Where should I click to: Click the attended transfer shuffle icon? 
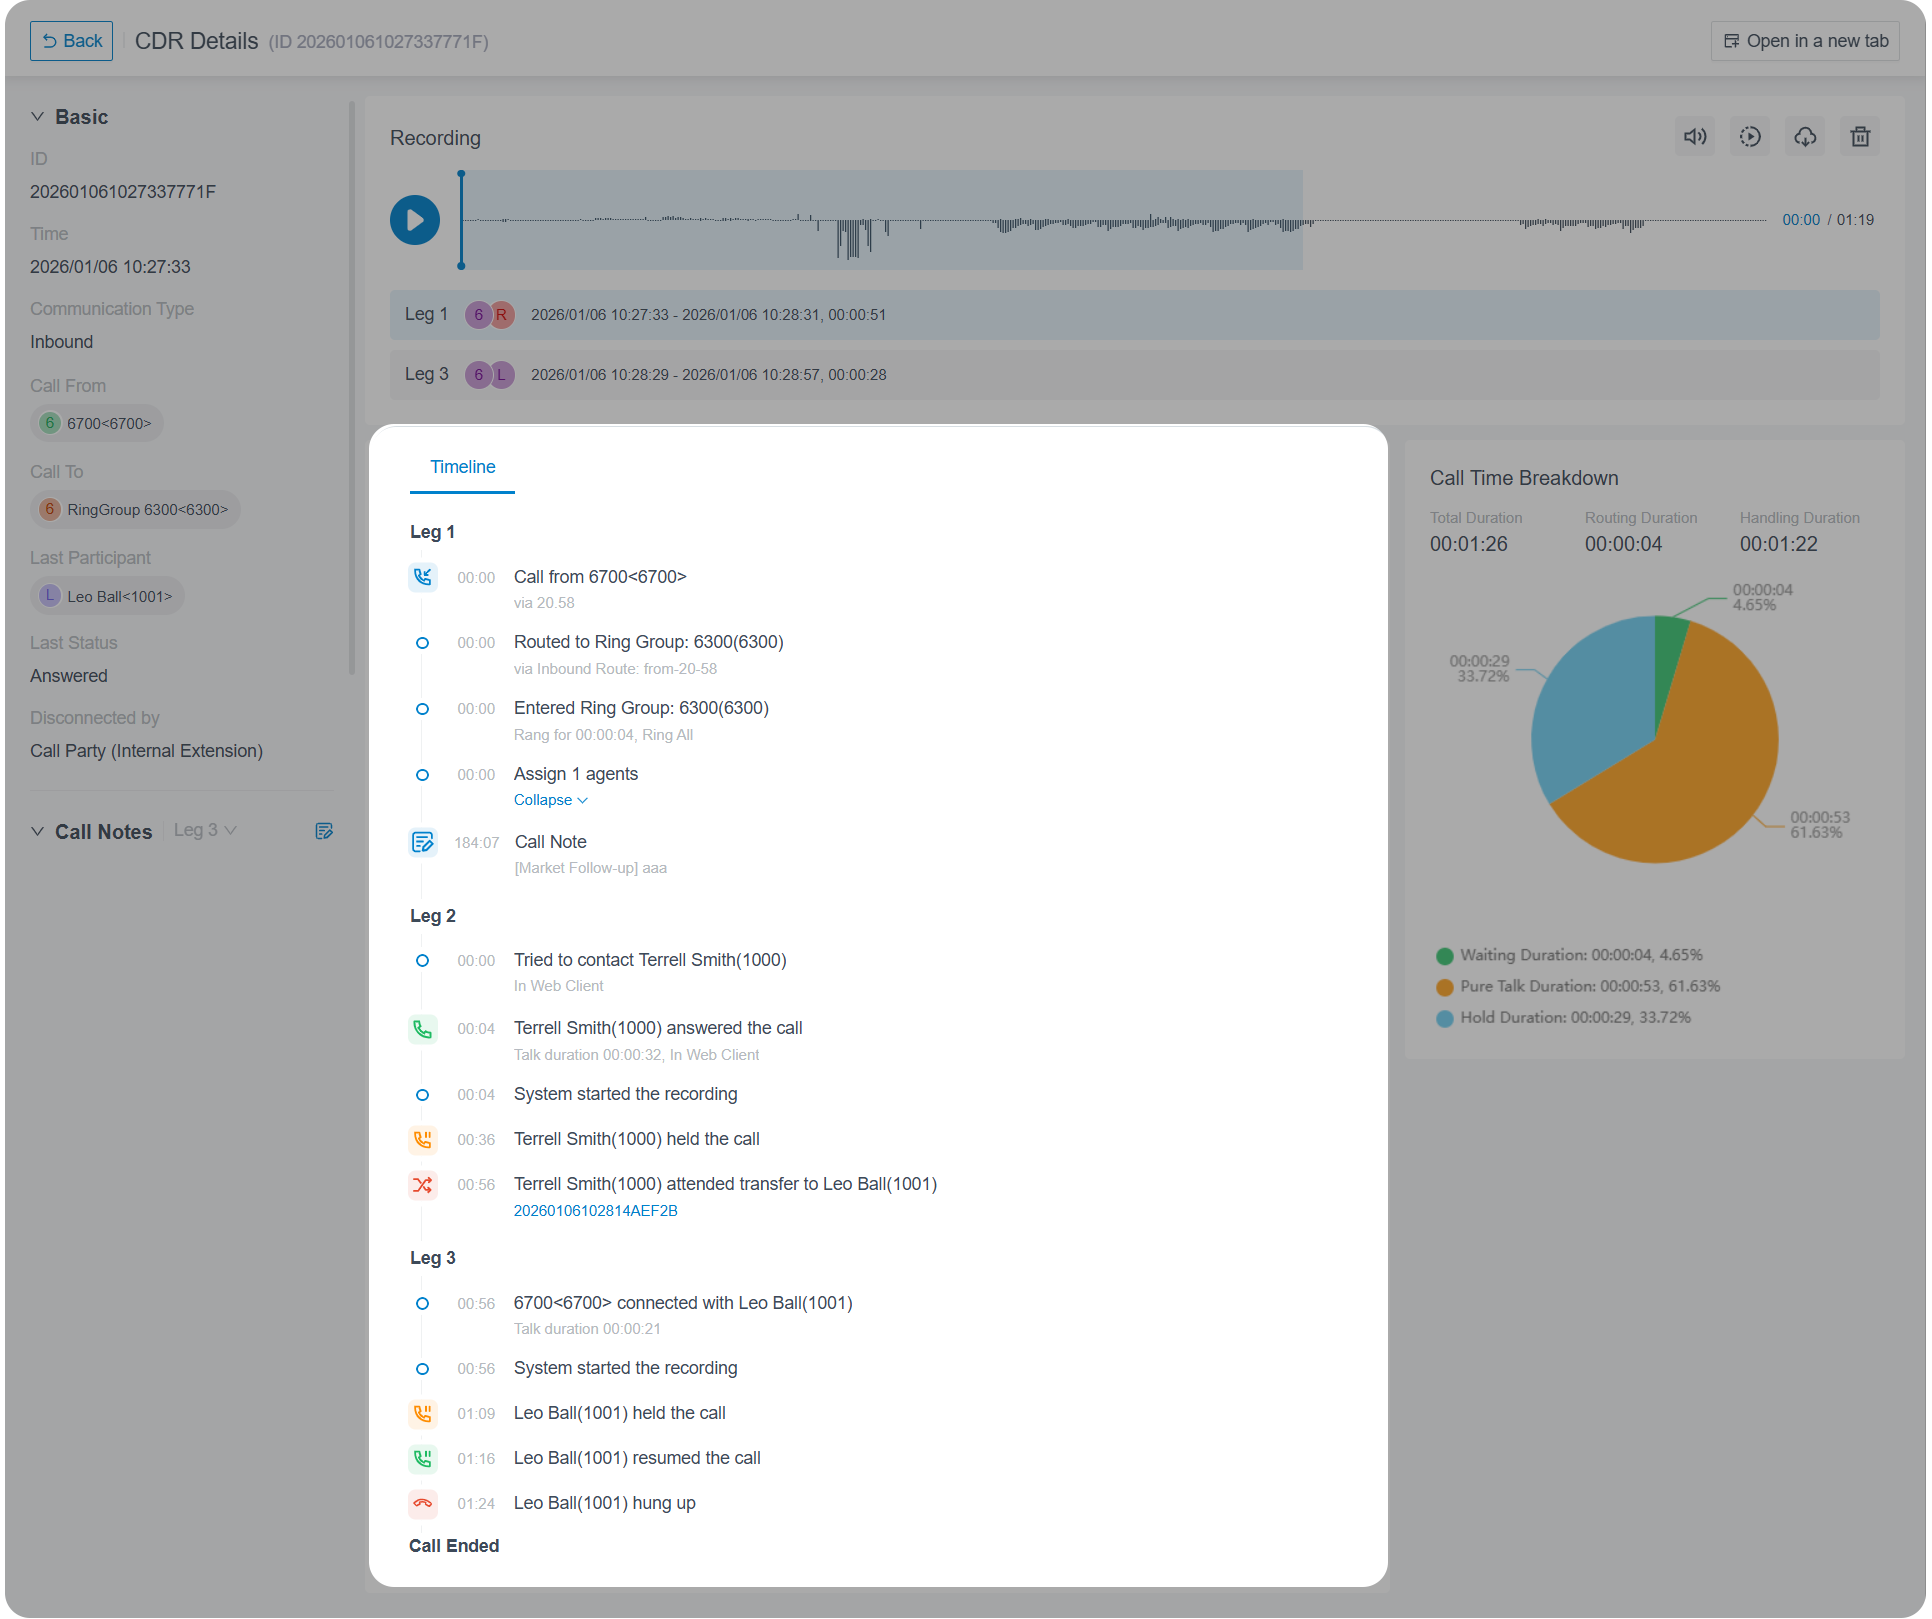(423, 1185)
